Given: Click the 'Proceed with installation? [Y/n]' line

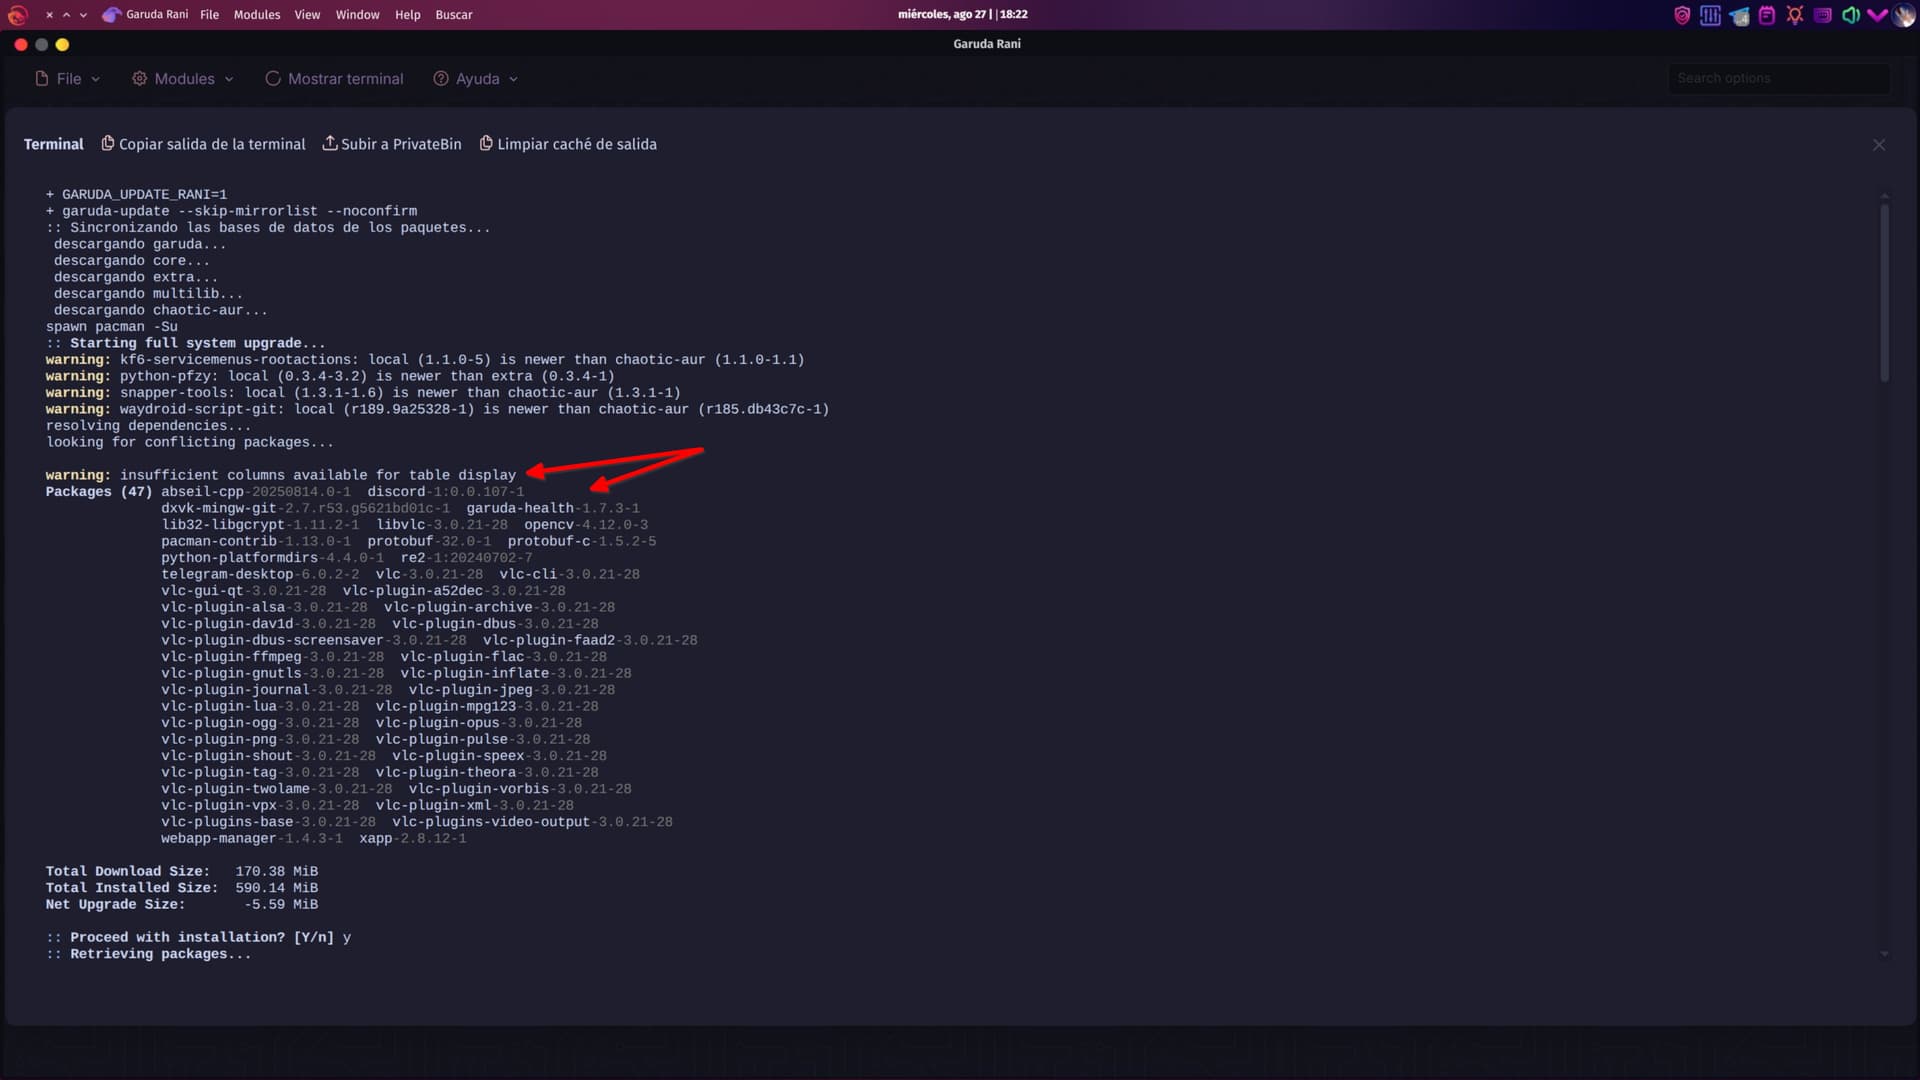Looking at the screenshot, I should pos(198,938).
